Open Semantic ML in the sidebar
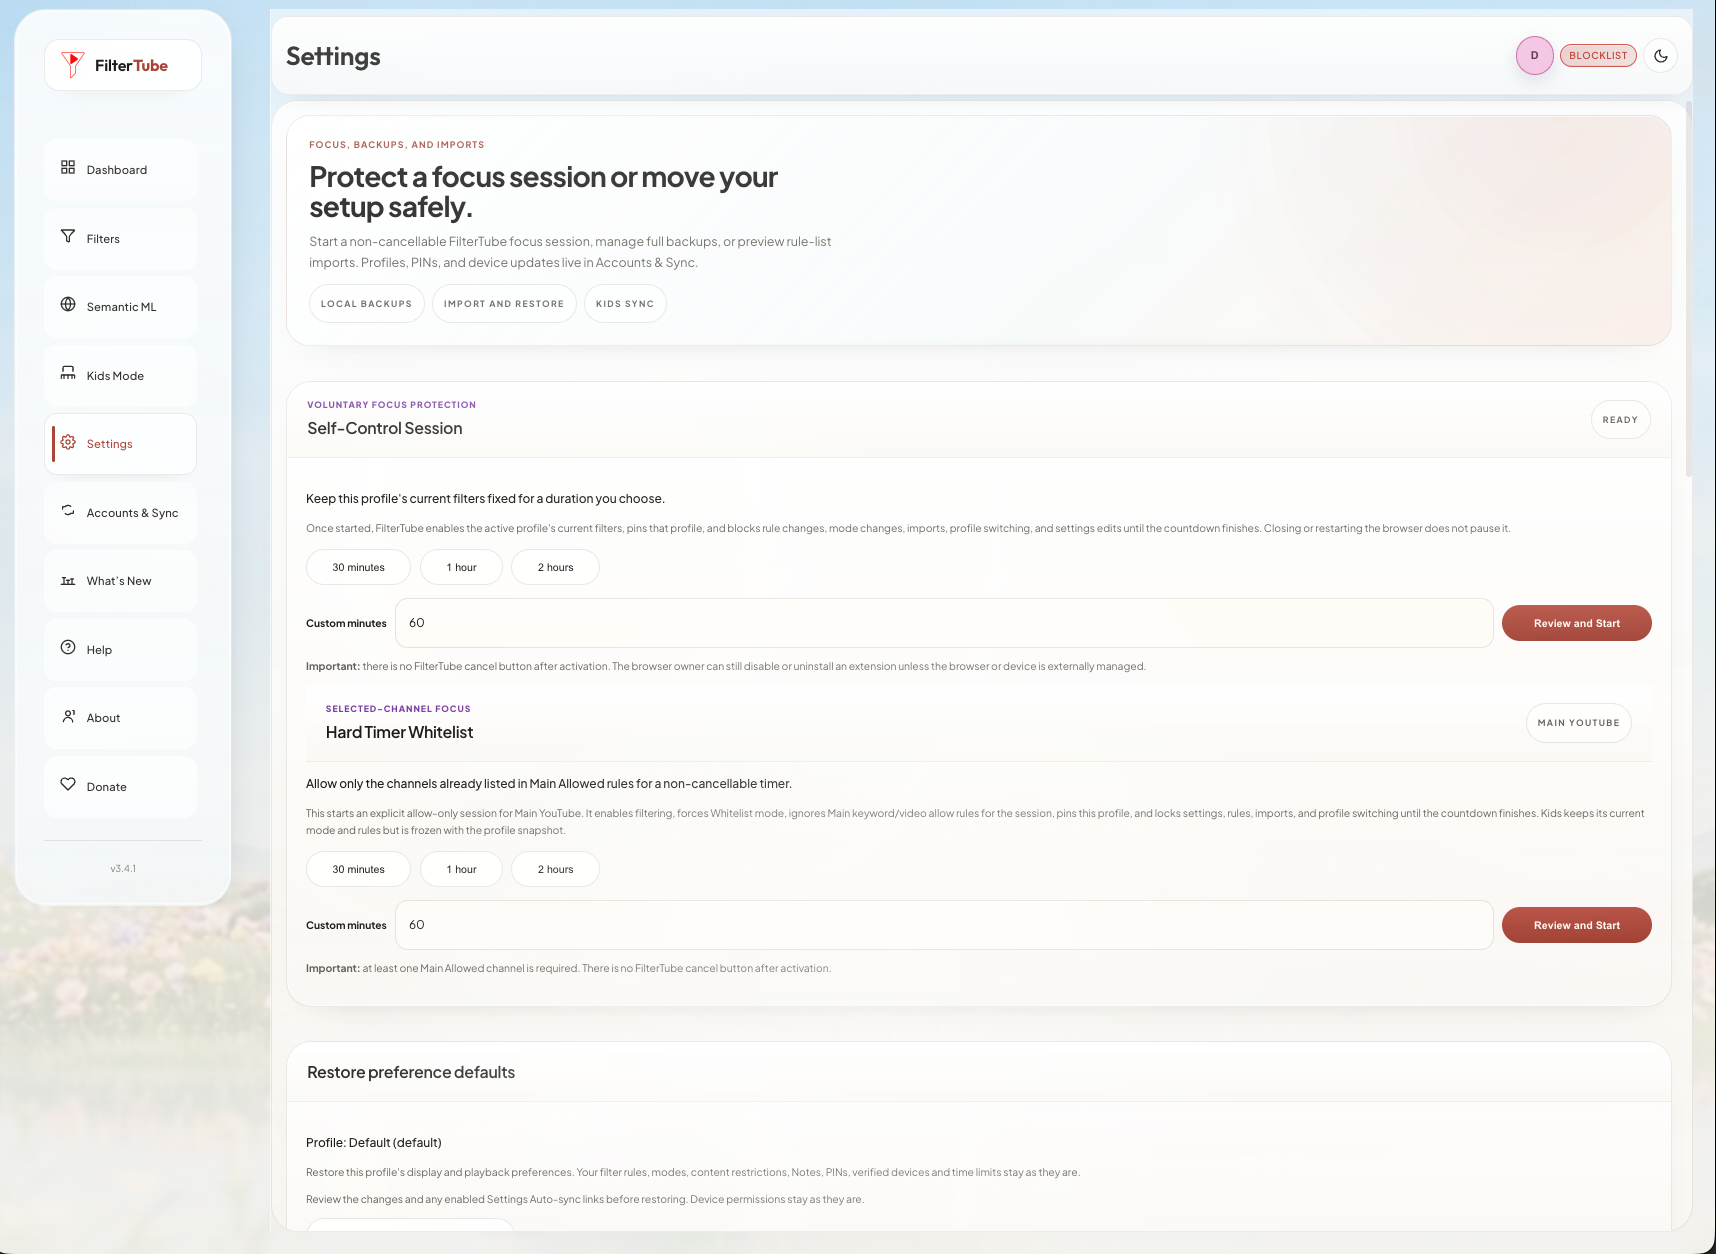Image resolution: width=1716 pixels, height=1254 pixels. 120,307
